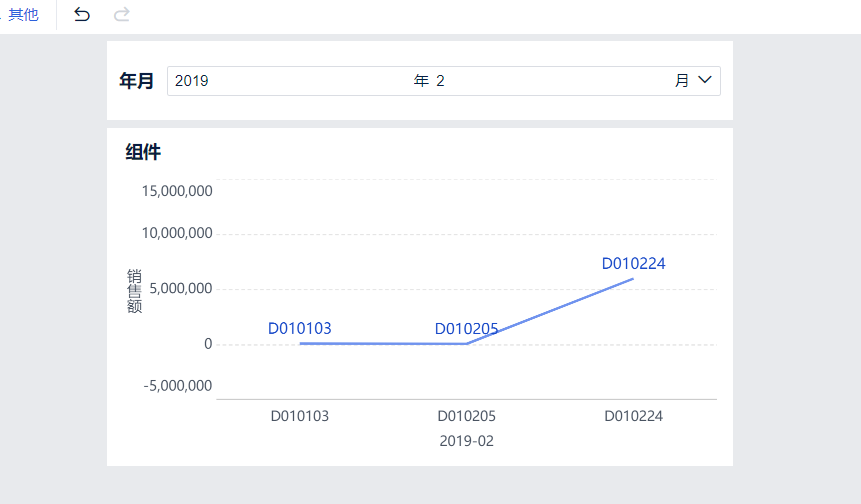Click the -5,000,000 y-axis tick label

(177, 386)
